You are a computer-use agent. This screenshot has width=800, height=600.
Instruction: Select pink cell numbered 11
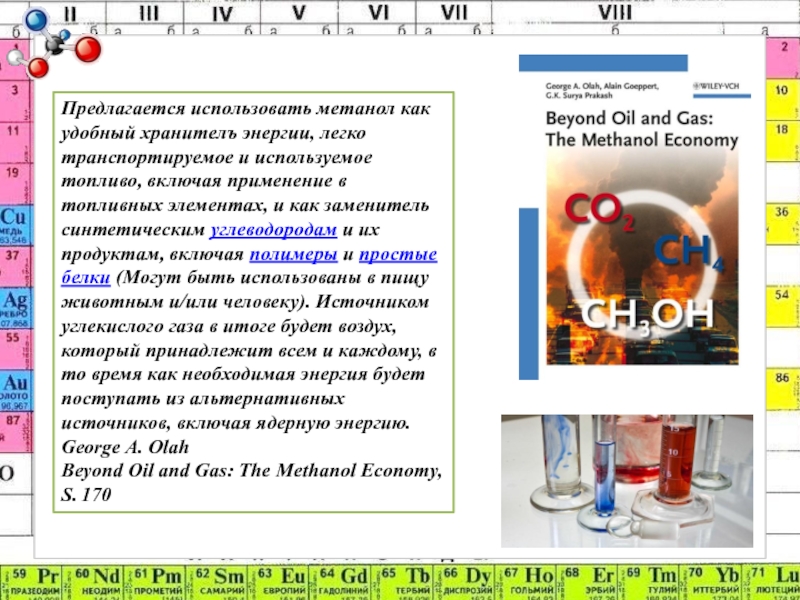(x=15, y=142)
